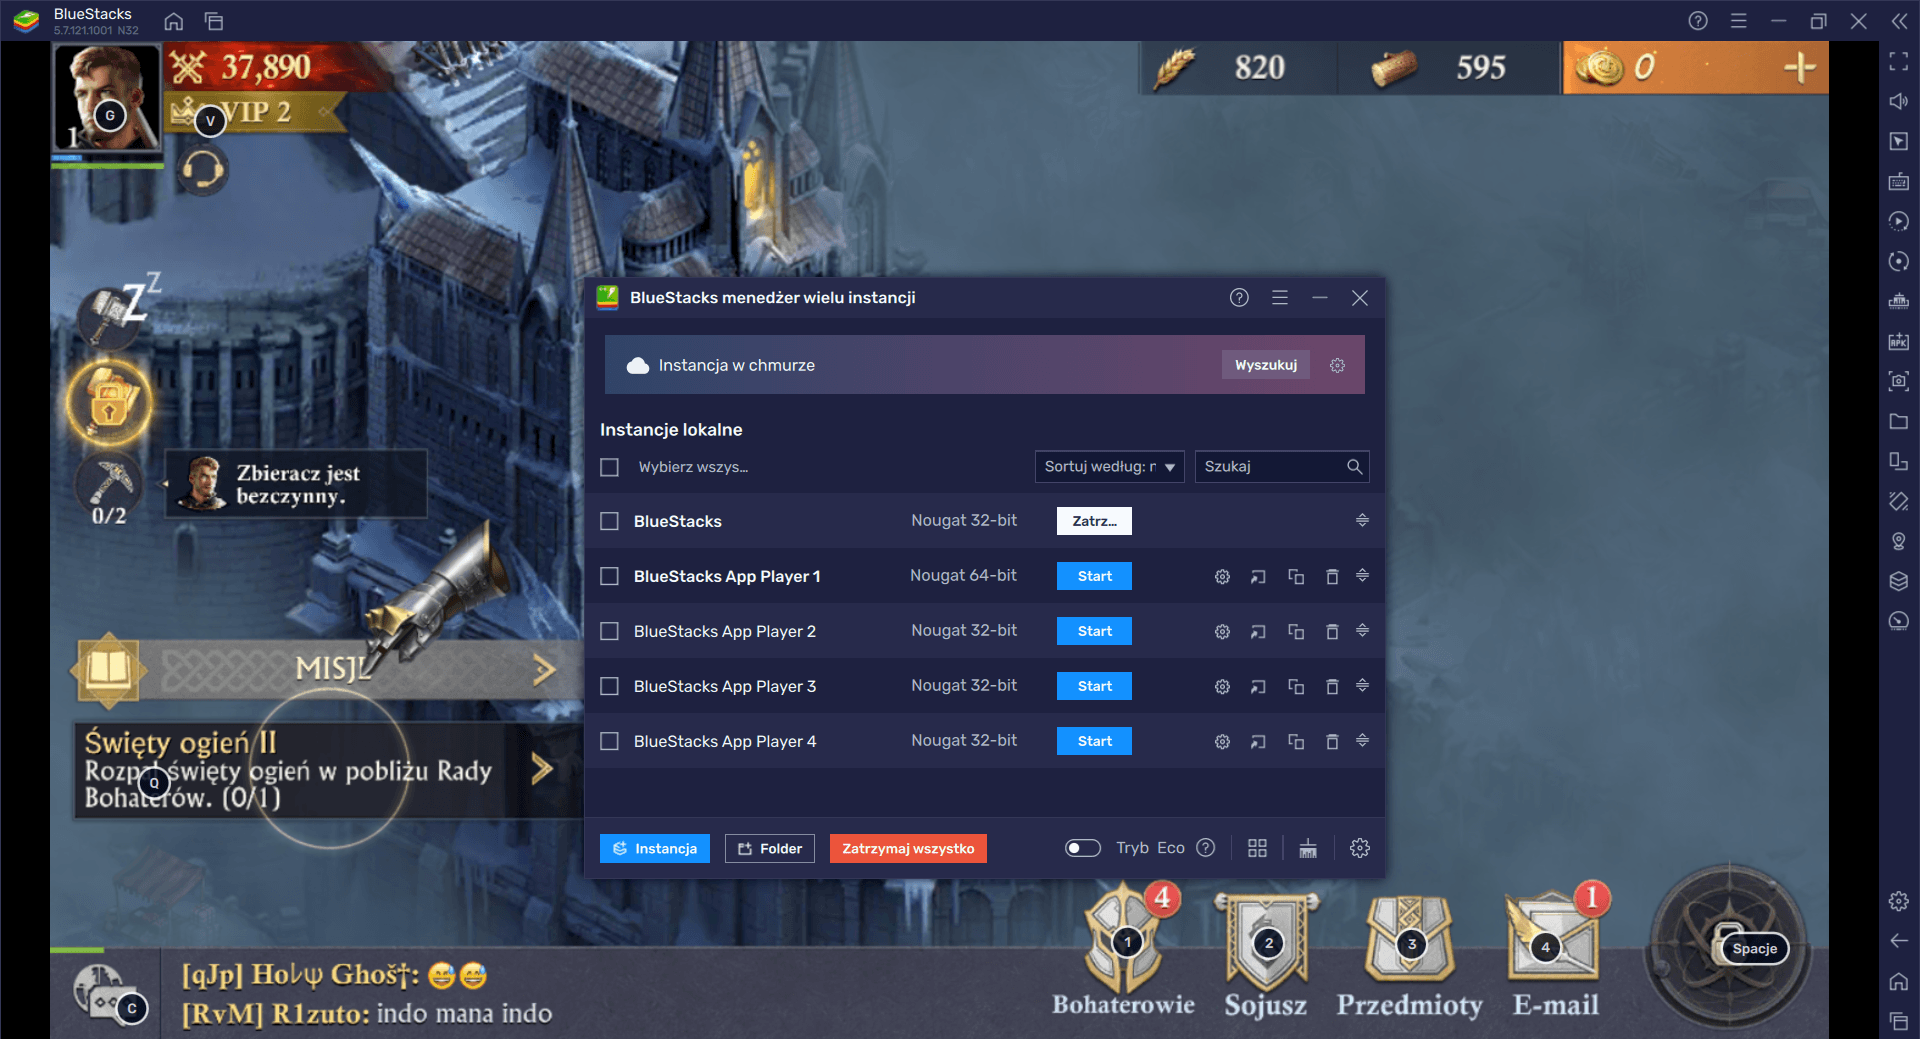Viewport: 1920px width, 1039px height.
Task: Delete BlueStacks App Player 1 instance
Action: coord(1332,576)
